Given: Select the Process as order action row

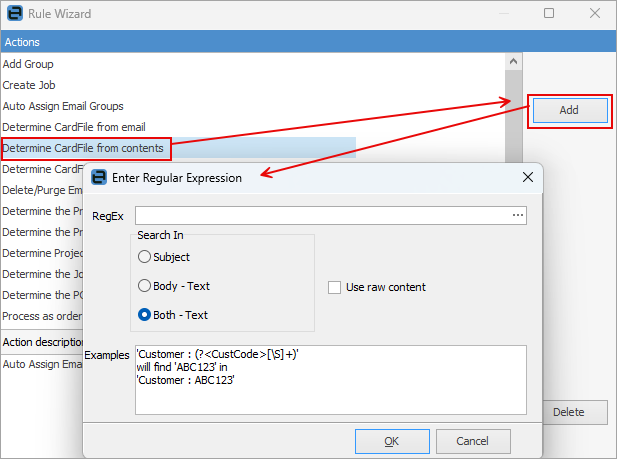Looking at the screenshot, I should pos(42,316).
